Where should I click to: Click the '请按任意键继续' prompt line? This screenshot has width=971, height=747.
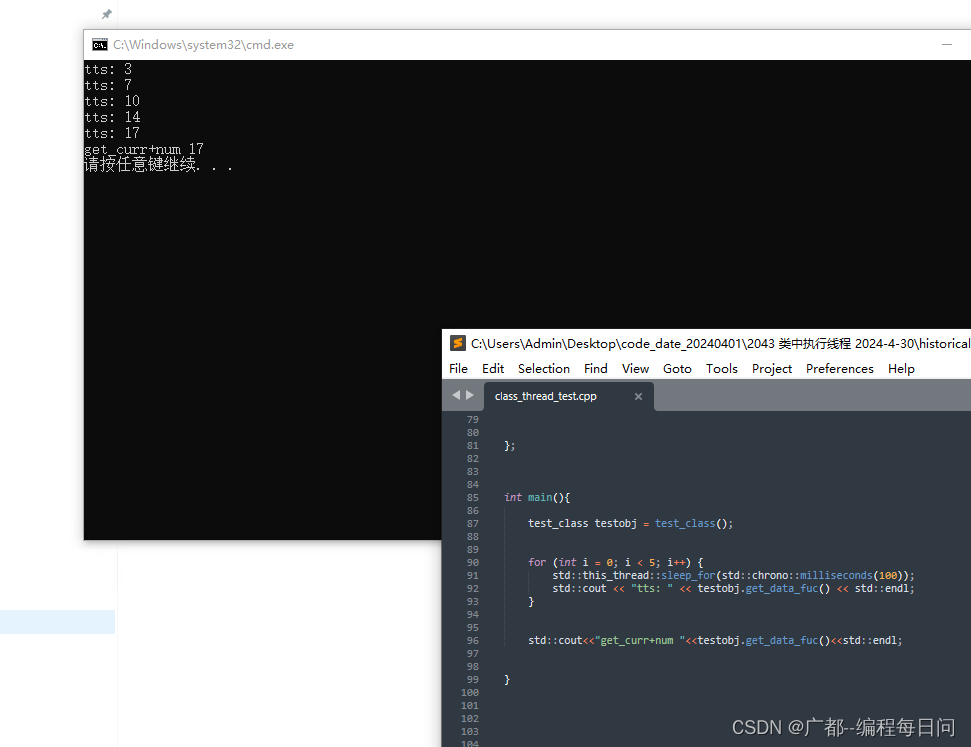coord(159,165)
